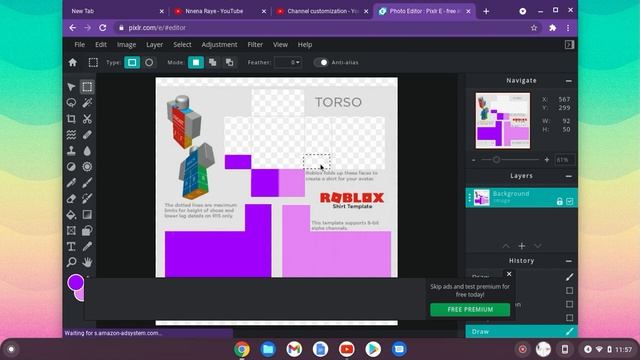
Task: Choose ellipse marquee type
Action: pos(149,62)
